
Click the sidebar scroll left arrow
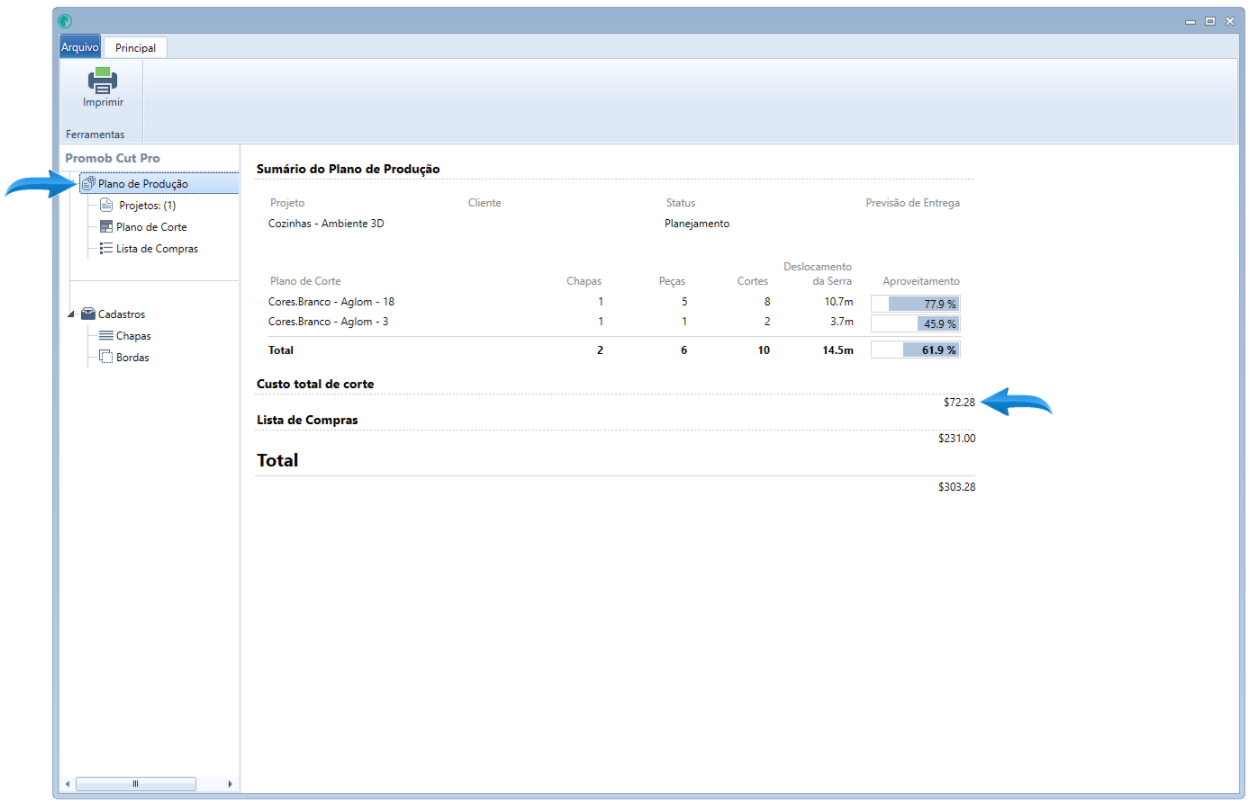coord(68,784)
